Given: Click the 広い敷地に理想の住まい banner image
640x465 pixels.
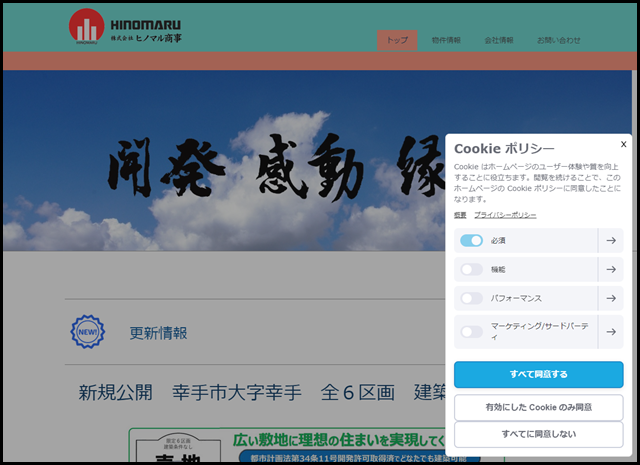Looking at the screenshot, I should [x=287, y=446].
